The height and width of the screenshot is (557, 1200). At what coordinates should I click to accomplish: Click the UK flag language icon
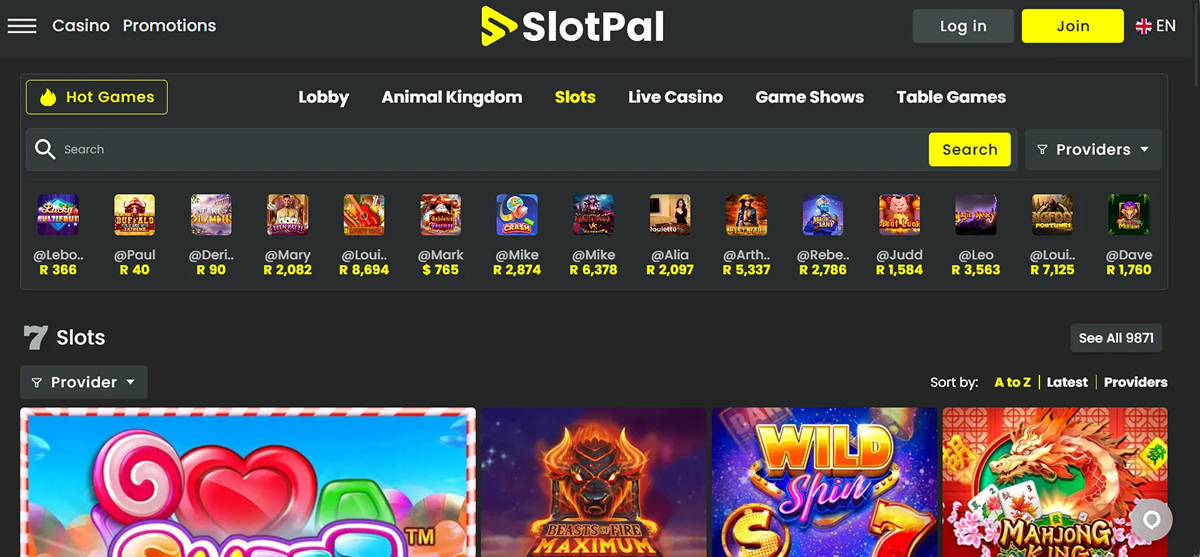click(x=1144, y=27)
